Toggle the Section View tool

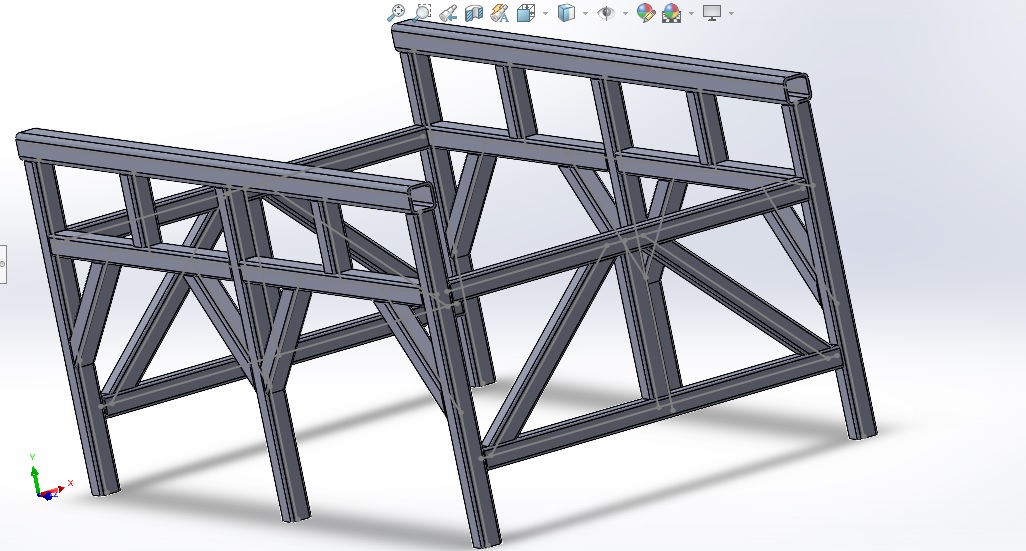(x=474, y=13)
